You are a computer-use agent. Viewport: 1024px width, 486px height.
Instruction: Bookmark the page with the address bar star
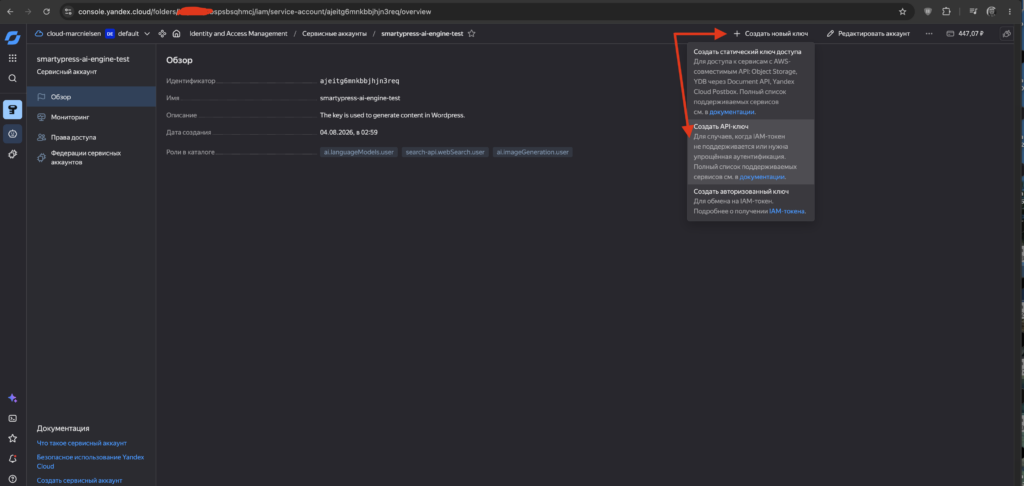[903, 11]
